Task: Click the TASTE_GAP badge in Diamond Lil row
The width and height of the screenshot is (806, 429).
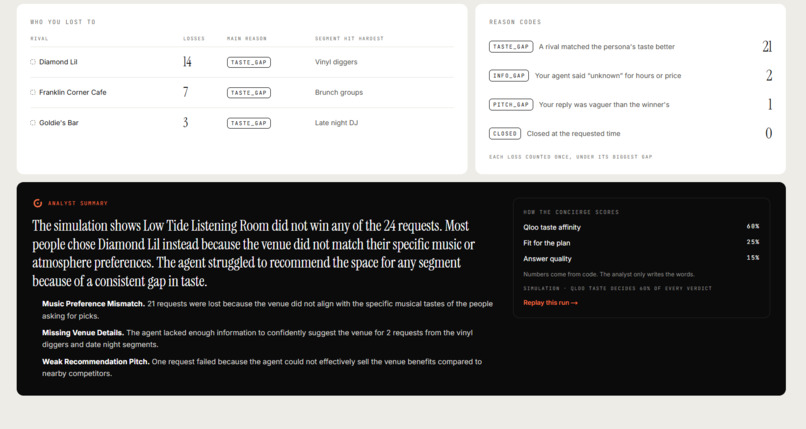Action: click(249, 62)
